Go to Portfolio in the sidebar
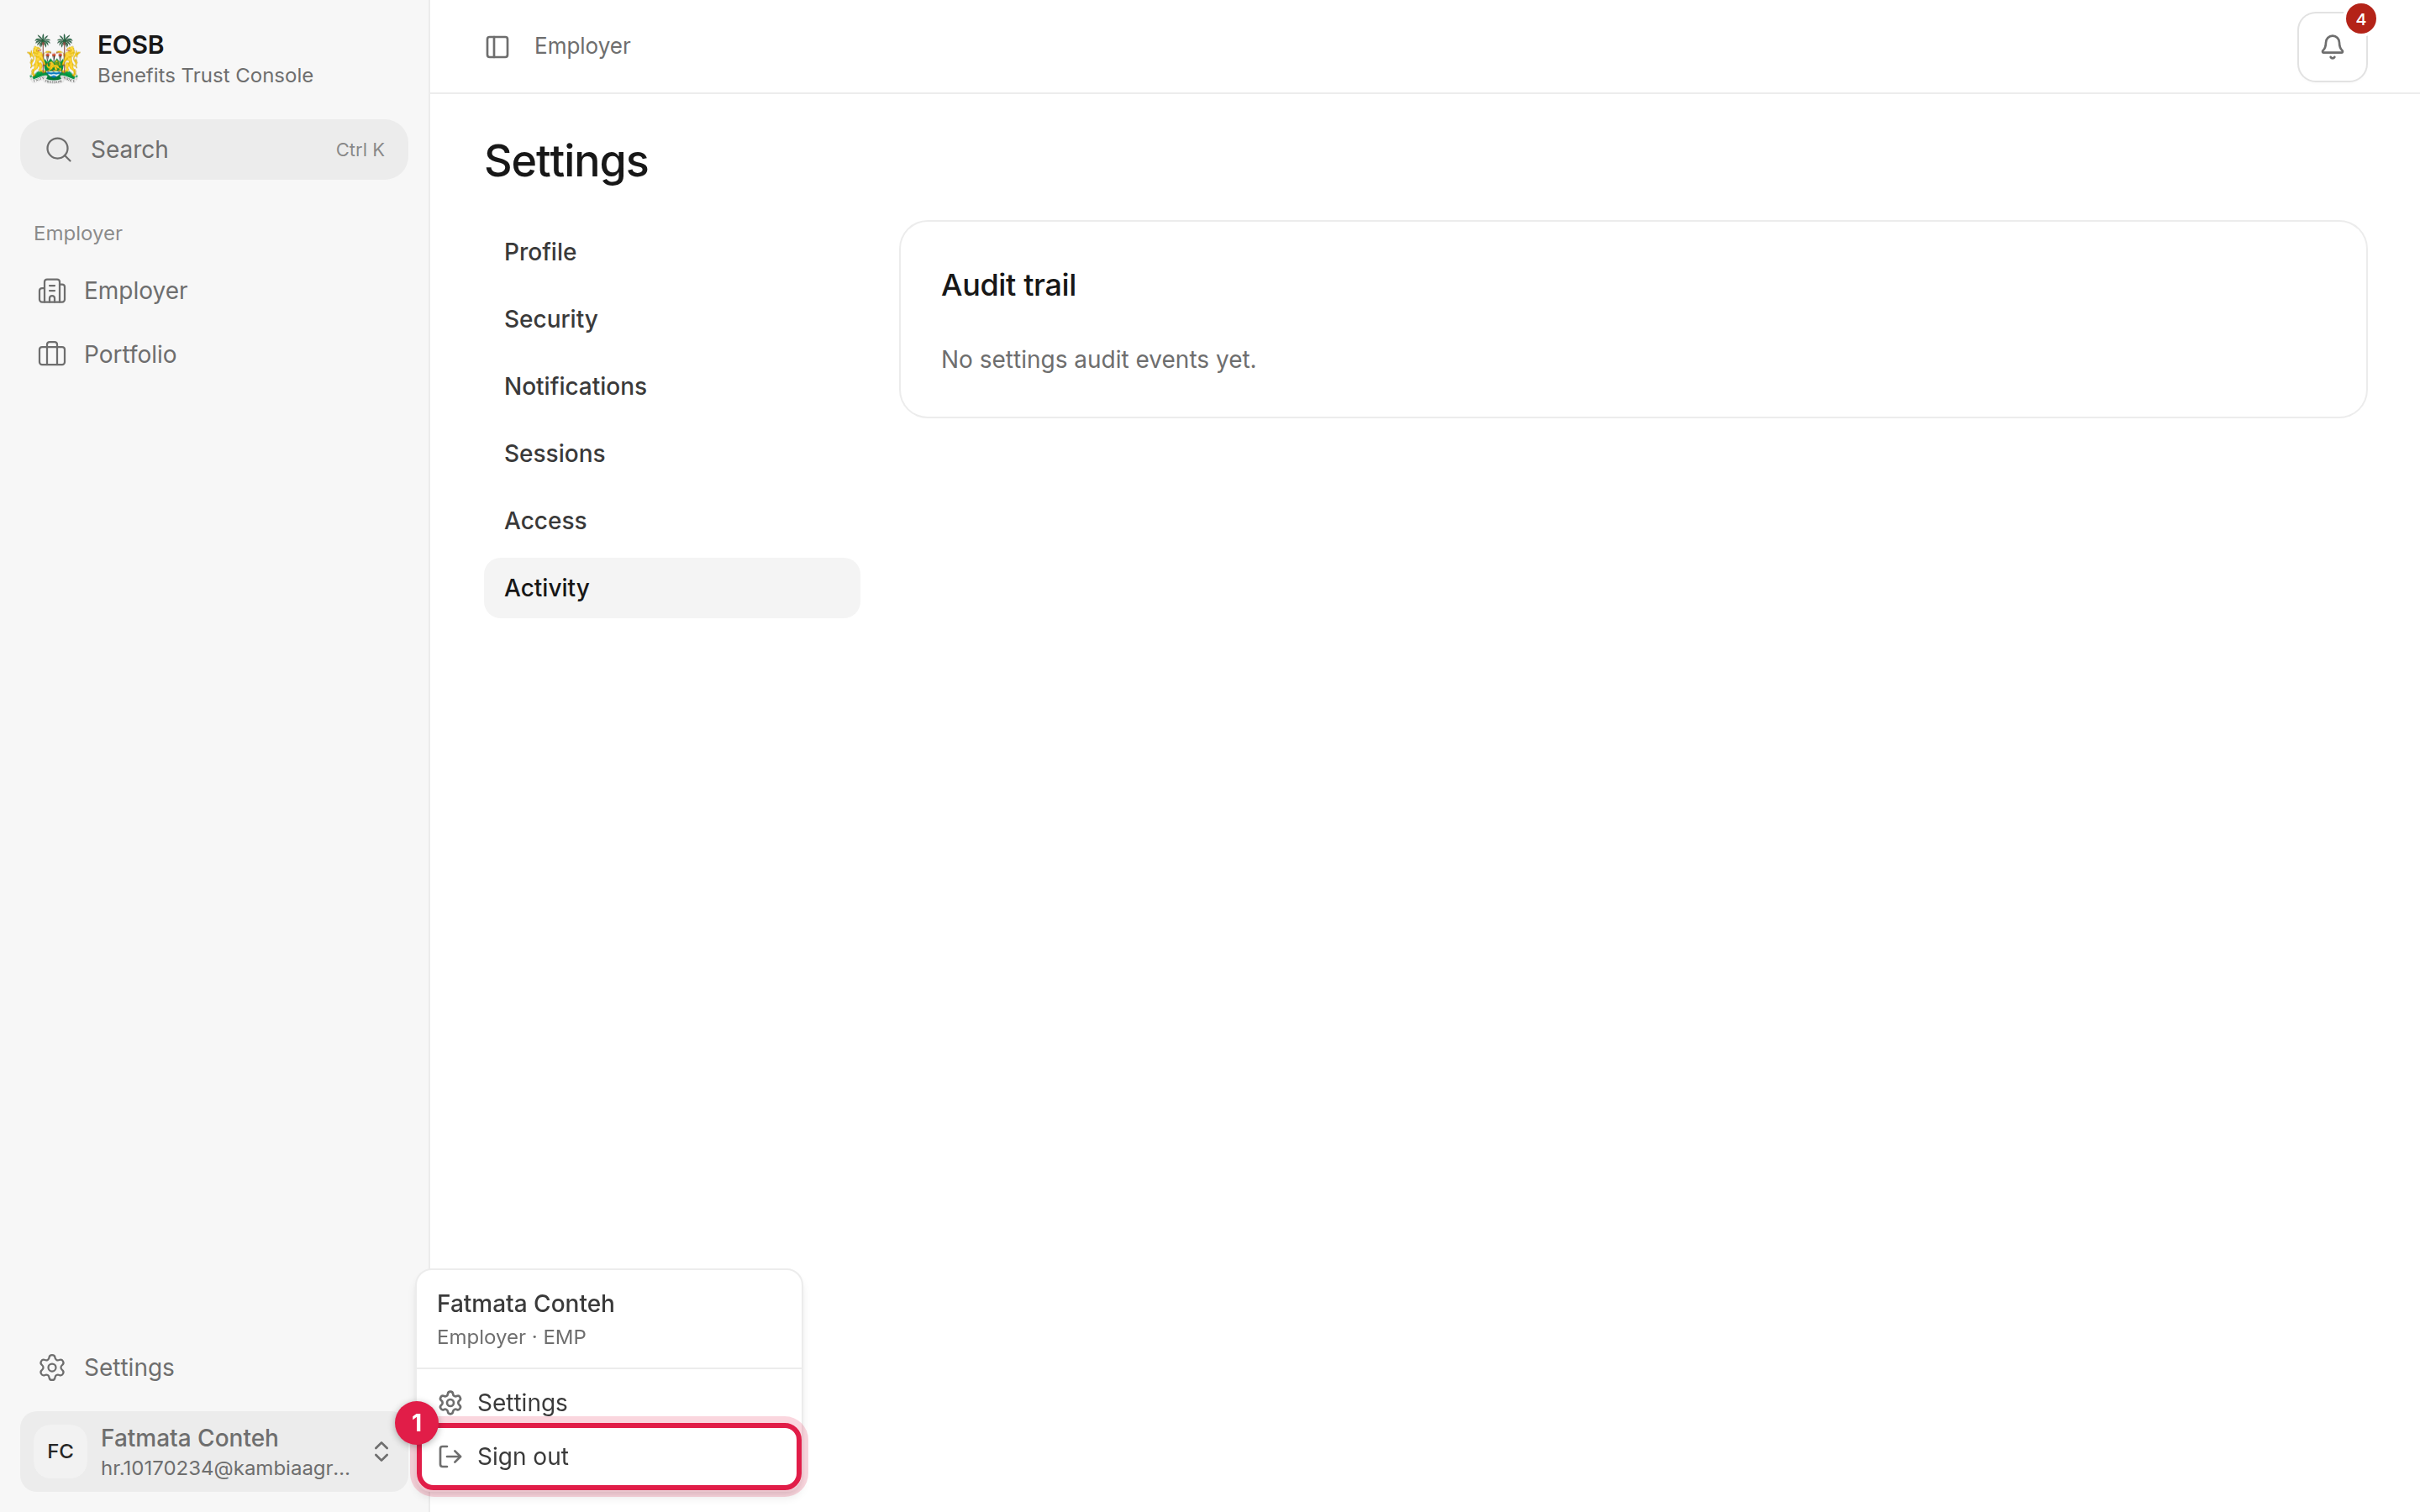 213,354
